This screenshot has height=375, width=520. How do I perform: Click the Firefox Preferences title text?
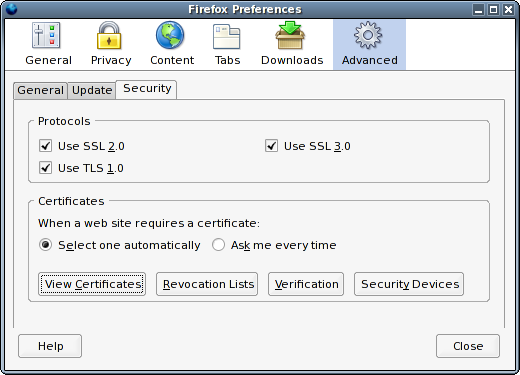coord(245,9)
